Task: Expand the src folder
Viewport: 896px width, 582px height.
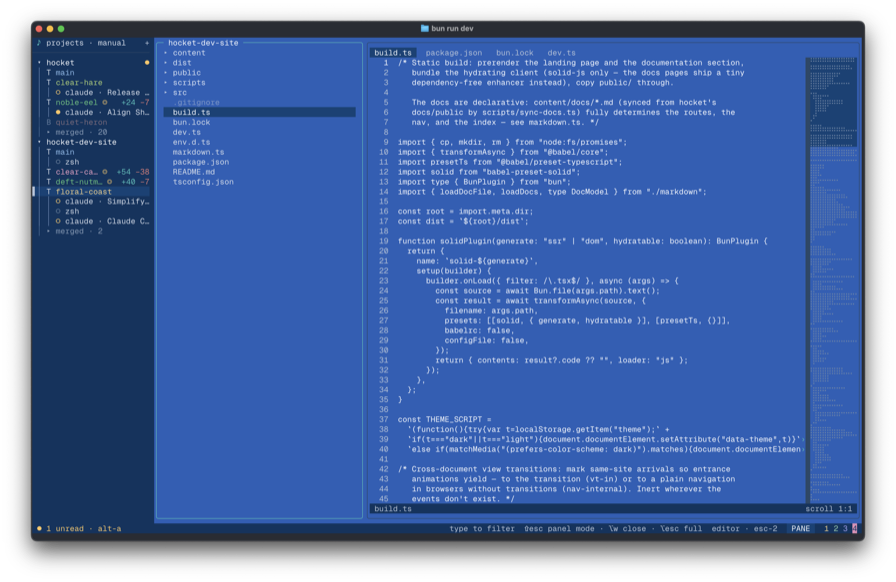Action: click(x=166, y=93)
